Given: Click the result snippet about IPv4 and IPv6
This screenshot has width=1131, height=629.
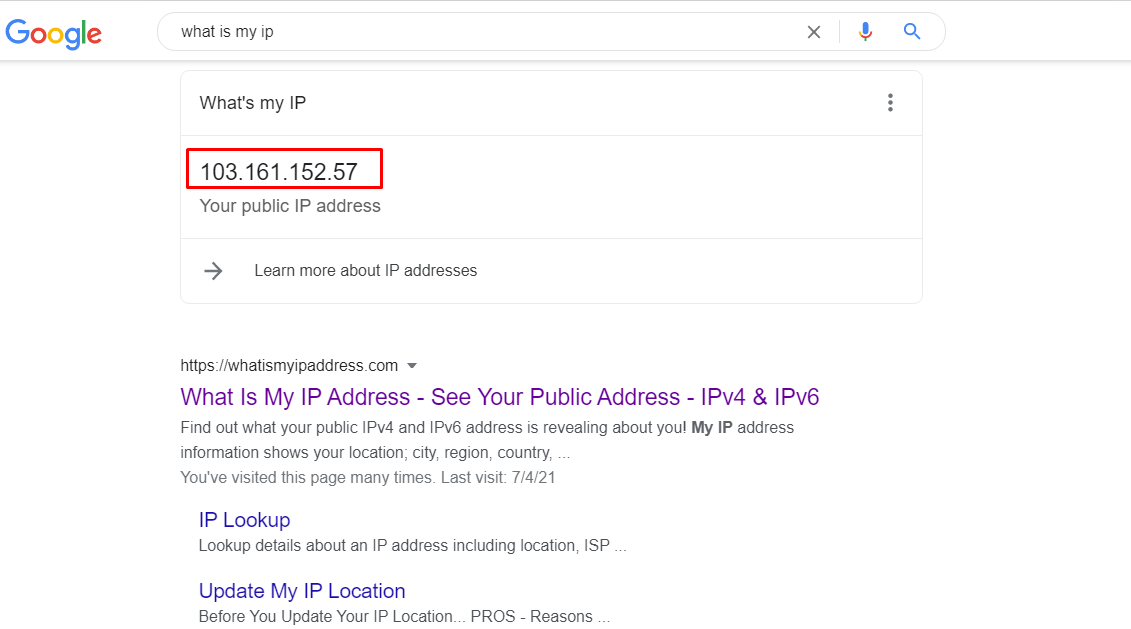Looking at the screenshot, I should click(486, 439).
